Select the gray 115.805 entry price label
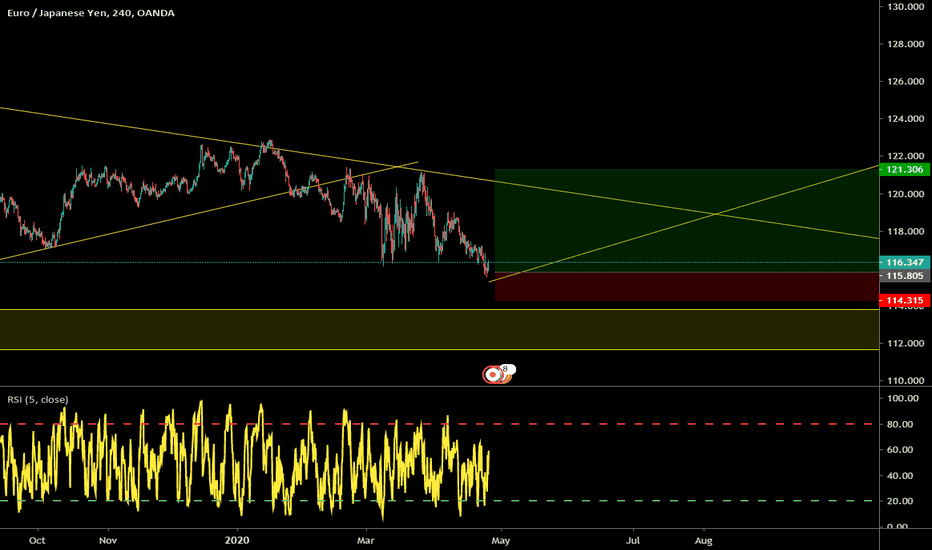 [x=905, y=276]
